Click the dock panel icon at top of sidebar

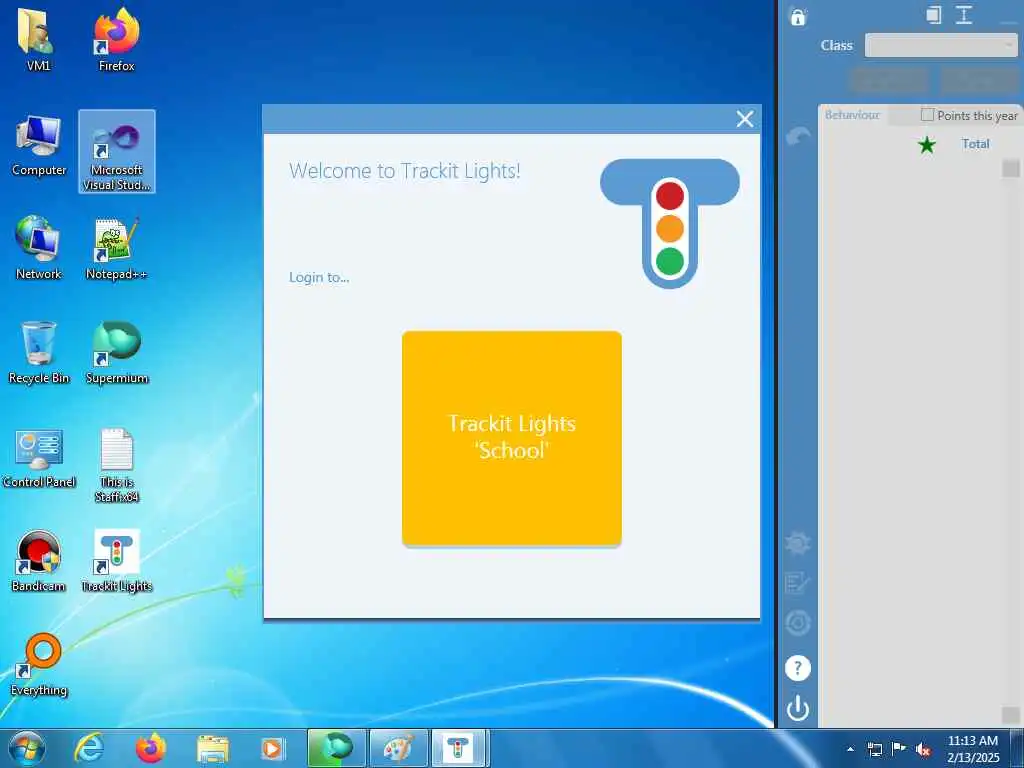pyautogui.click(x=934, y=15)
